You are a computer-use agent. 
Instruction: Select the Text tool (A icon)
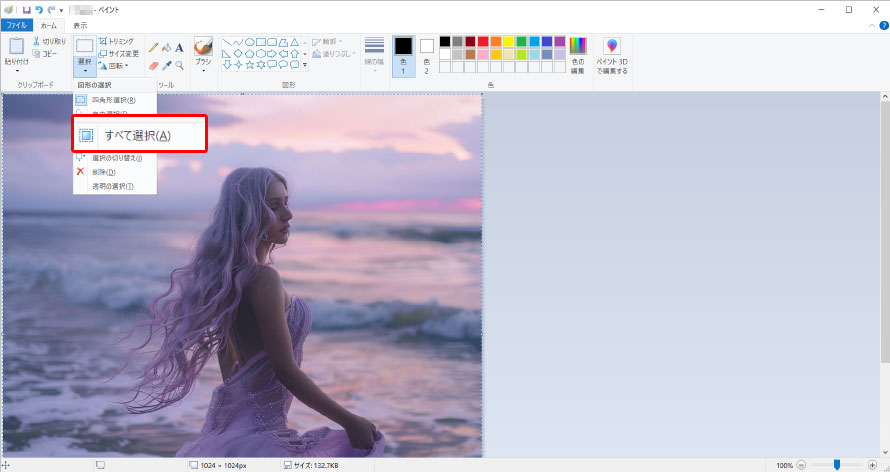pyautogui.click(x=179, y=48)
